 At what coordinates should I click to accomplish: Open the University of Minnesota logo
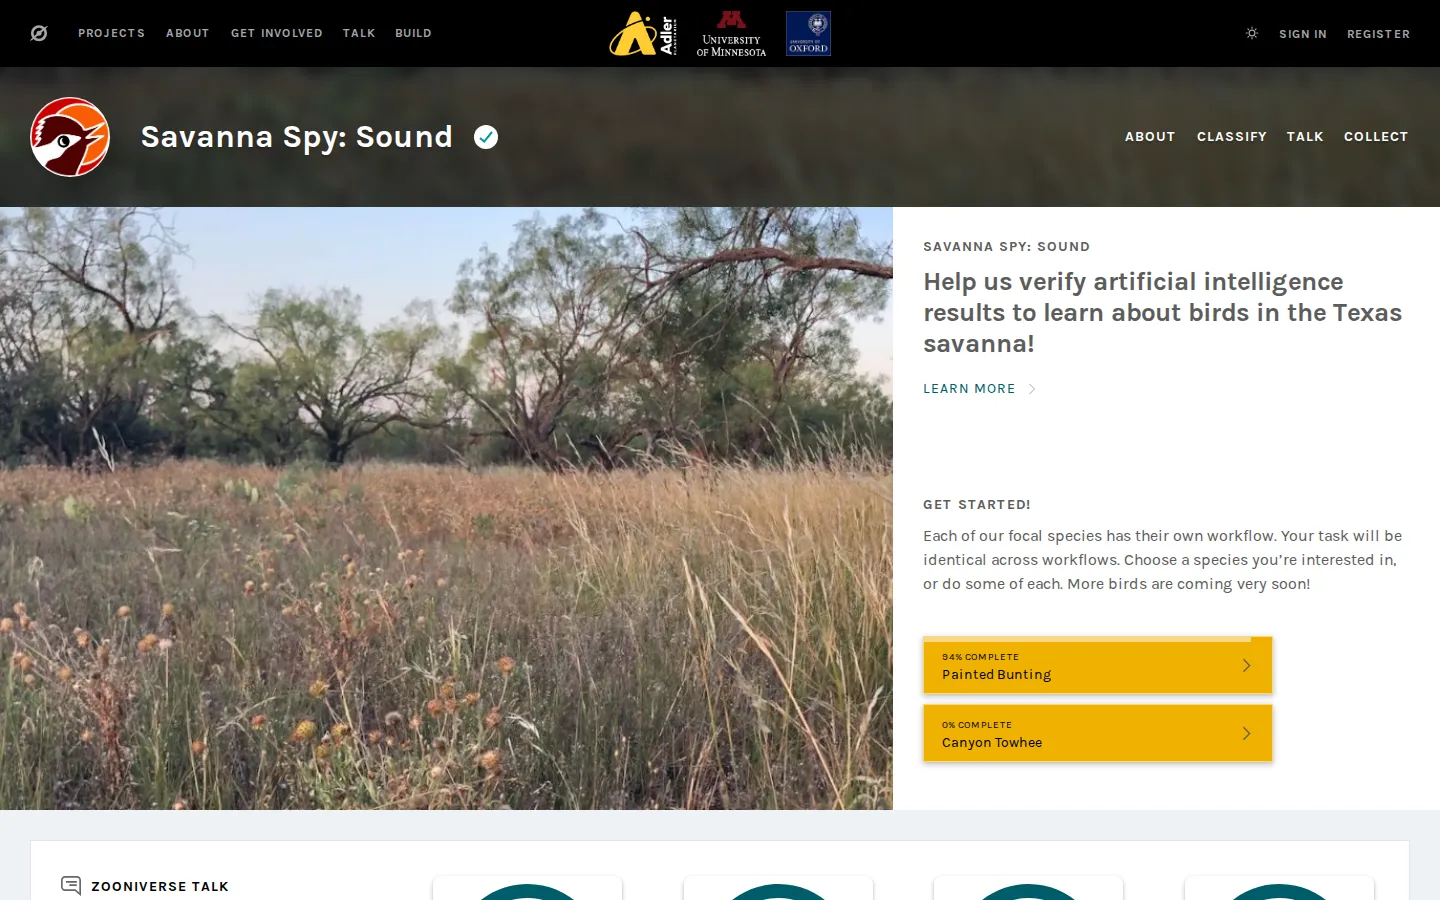pos(731,33)
